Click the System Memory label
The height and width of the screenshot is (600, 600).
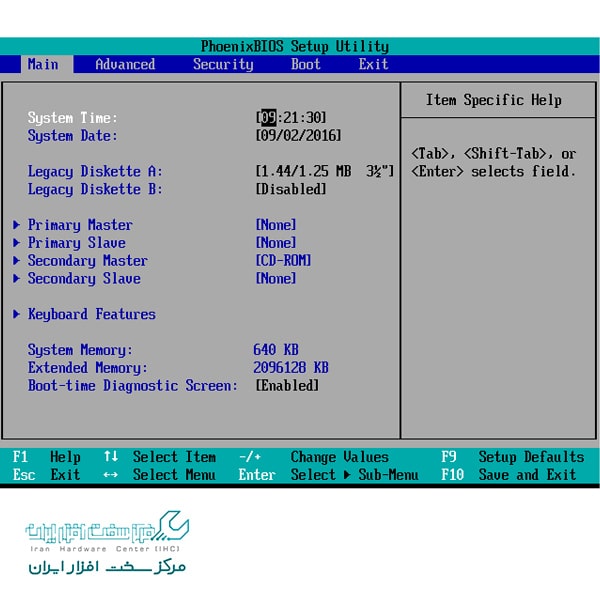(80, 350)
